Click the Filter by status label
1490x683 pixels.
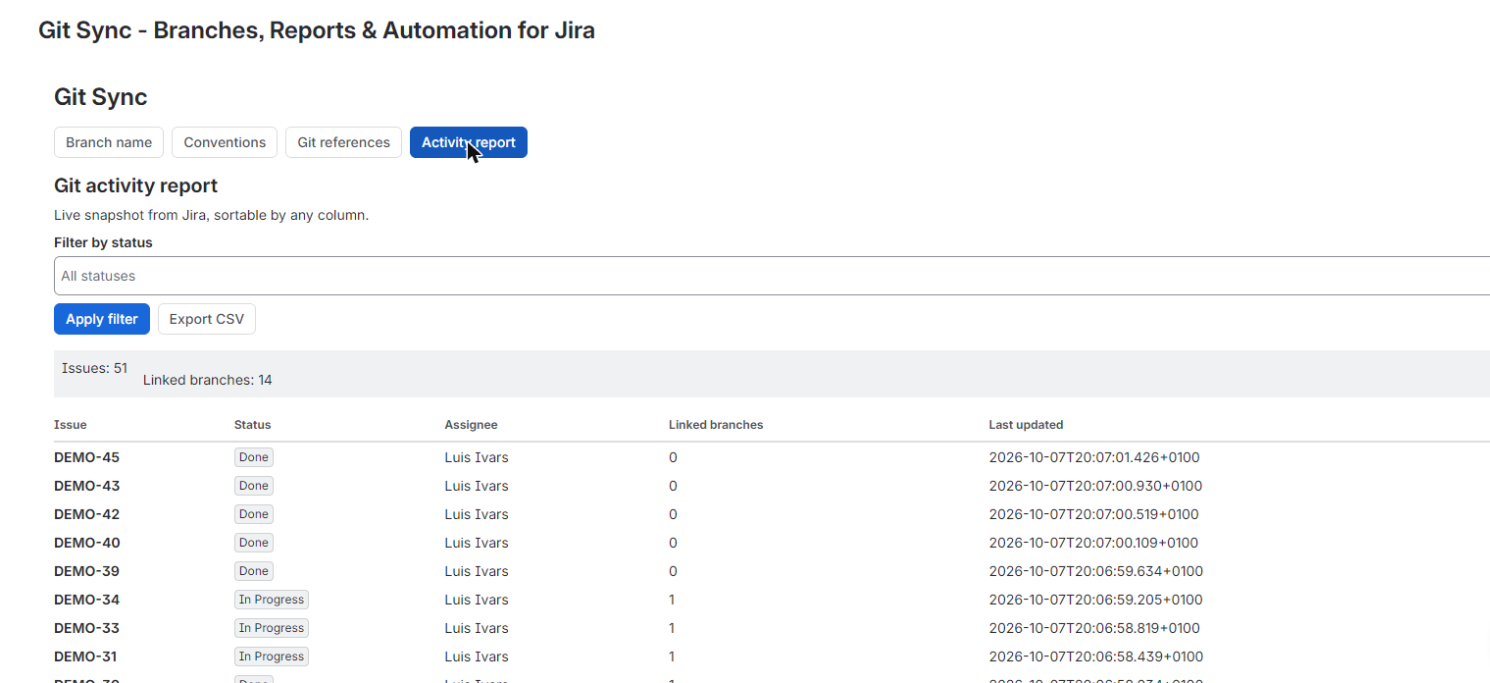(103, 242)
